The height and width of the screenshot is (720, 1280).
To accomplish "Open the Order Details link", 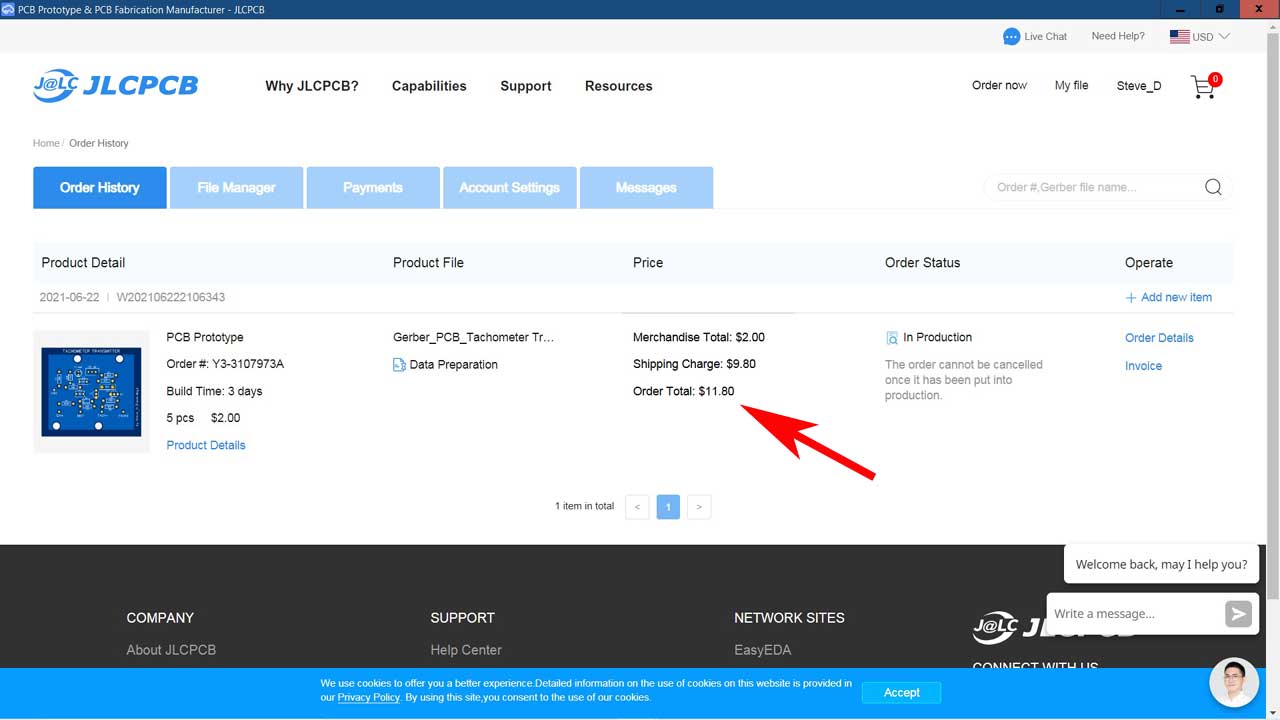I will pyautogui.click(x=1159, y=338).
